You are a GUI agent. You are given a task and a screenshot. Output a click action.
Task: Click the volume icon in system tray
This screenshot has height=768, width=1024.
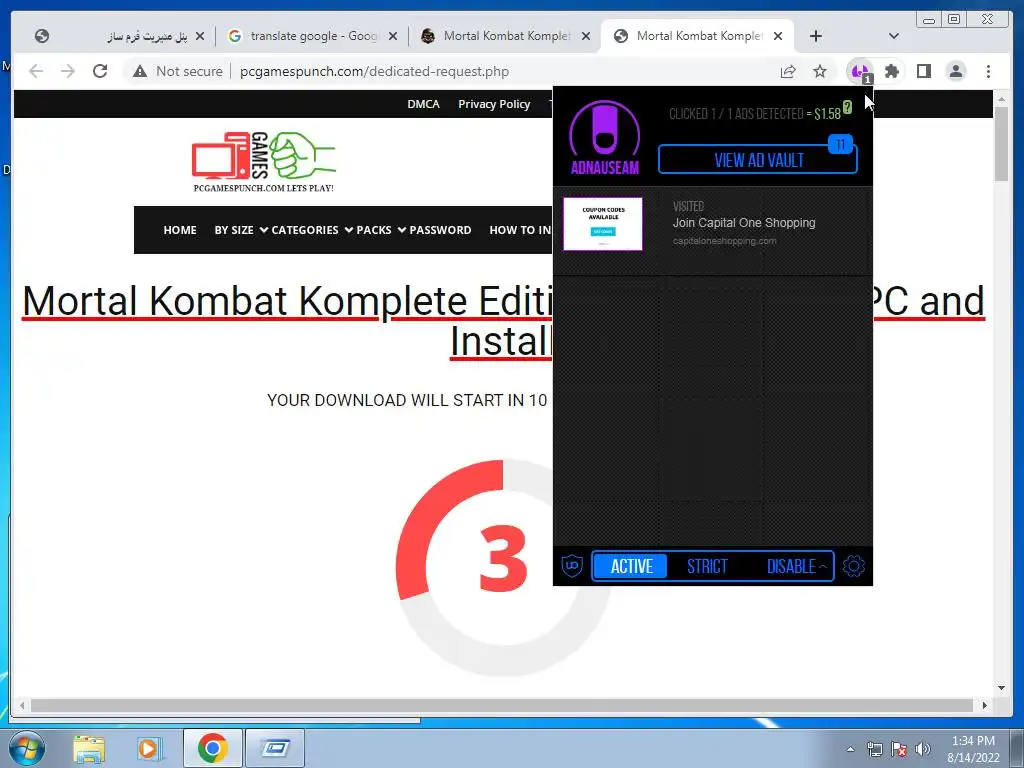click(x=923, y=749)
